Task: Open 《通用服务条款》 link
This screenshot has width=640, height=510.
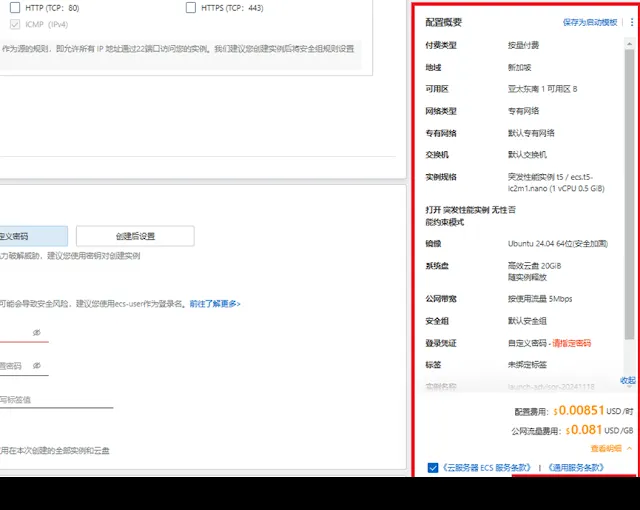Action: coord(576,468)
